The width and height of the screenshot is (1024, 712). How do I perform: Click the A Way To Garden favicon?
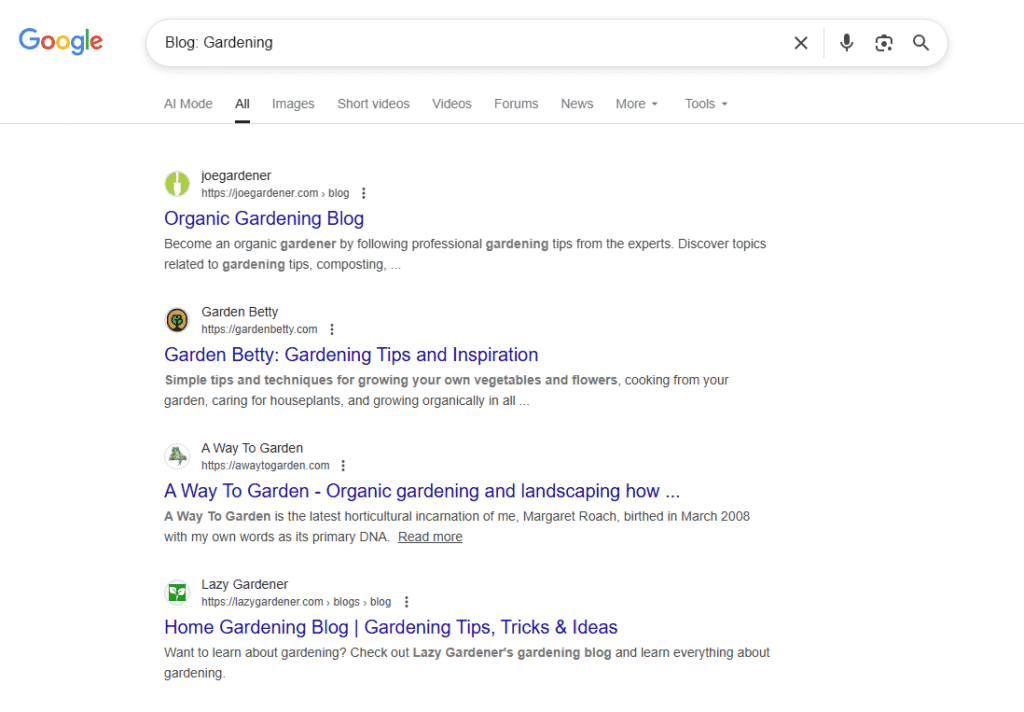click(177, 457)
